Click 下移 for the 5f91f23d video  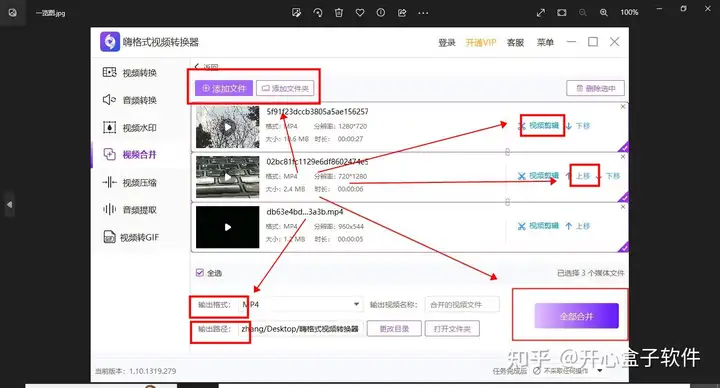(578, 125)
